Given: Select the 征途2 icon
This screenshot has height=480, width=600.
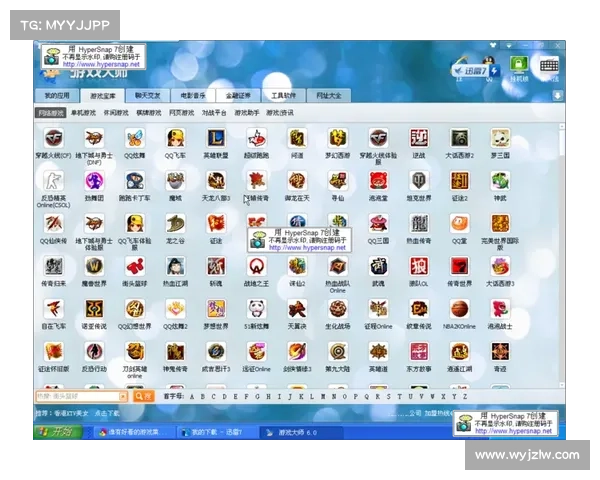Looking at the screenshot, I should coord(460,181).
